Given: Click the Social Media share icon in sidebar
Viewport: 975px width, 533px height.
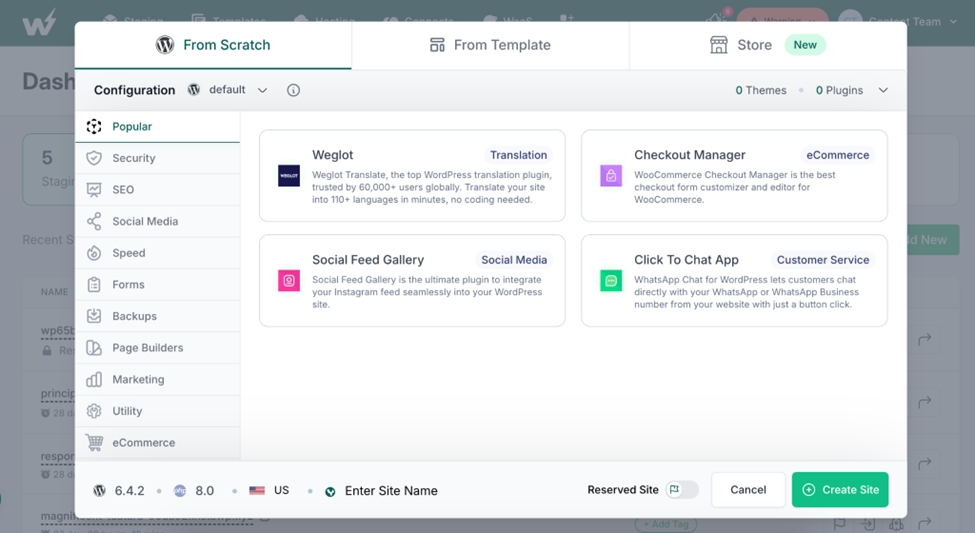Looking at the screenshot, I should [94, 221].
